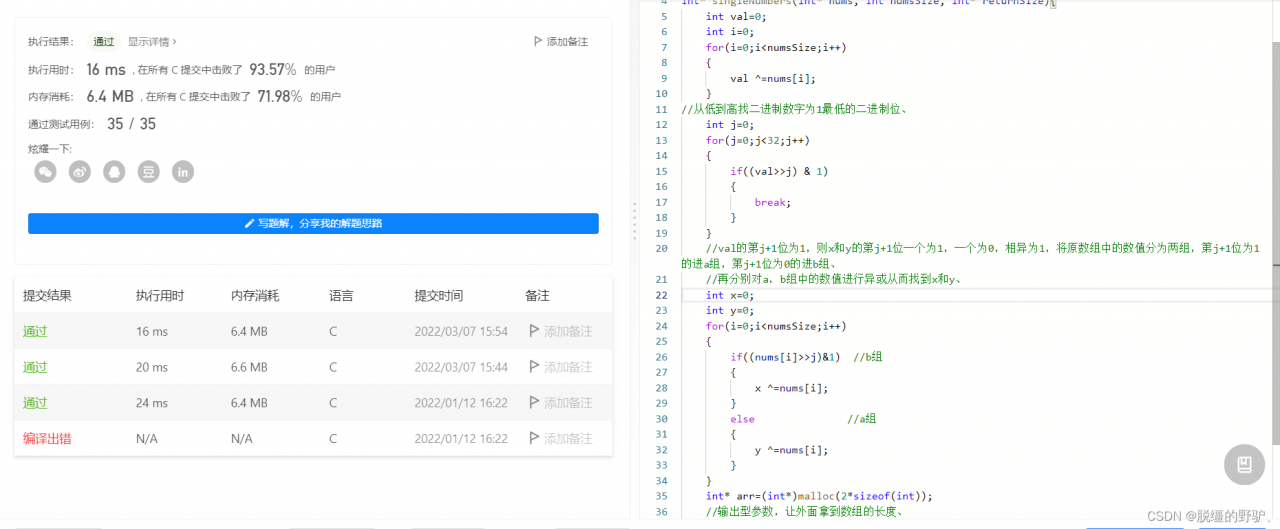This screenshot has height=529, width=1280.
Task: Click the panel divider drag handle dots
Action: (634, 220)
